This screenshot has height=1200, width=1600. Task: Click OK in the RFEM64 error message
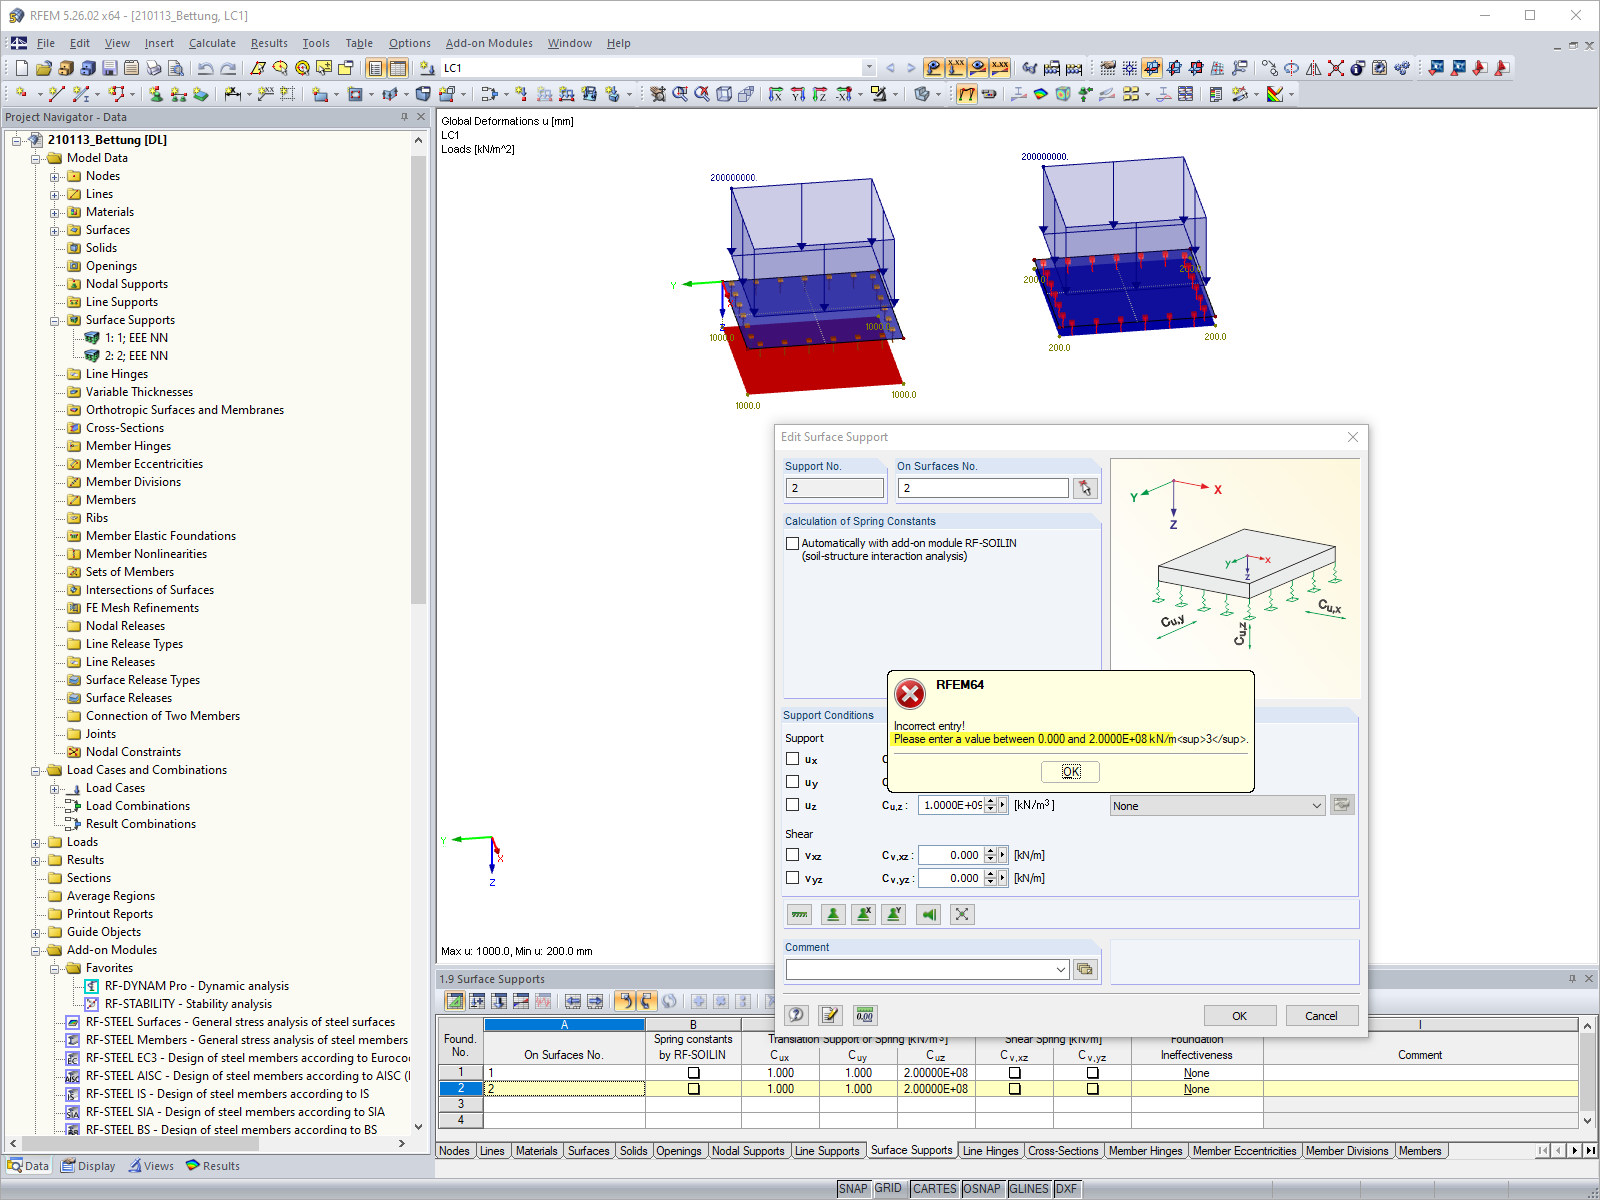pos(1070,771)
